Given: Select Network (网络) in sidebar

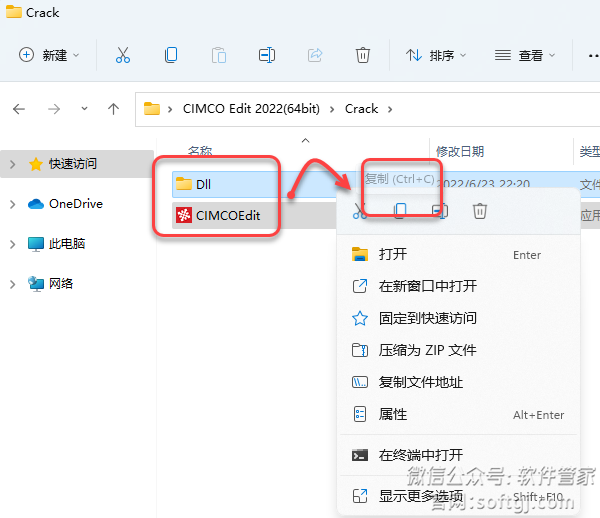Looking at the screenshot, I should tap(50, 284).
